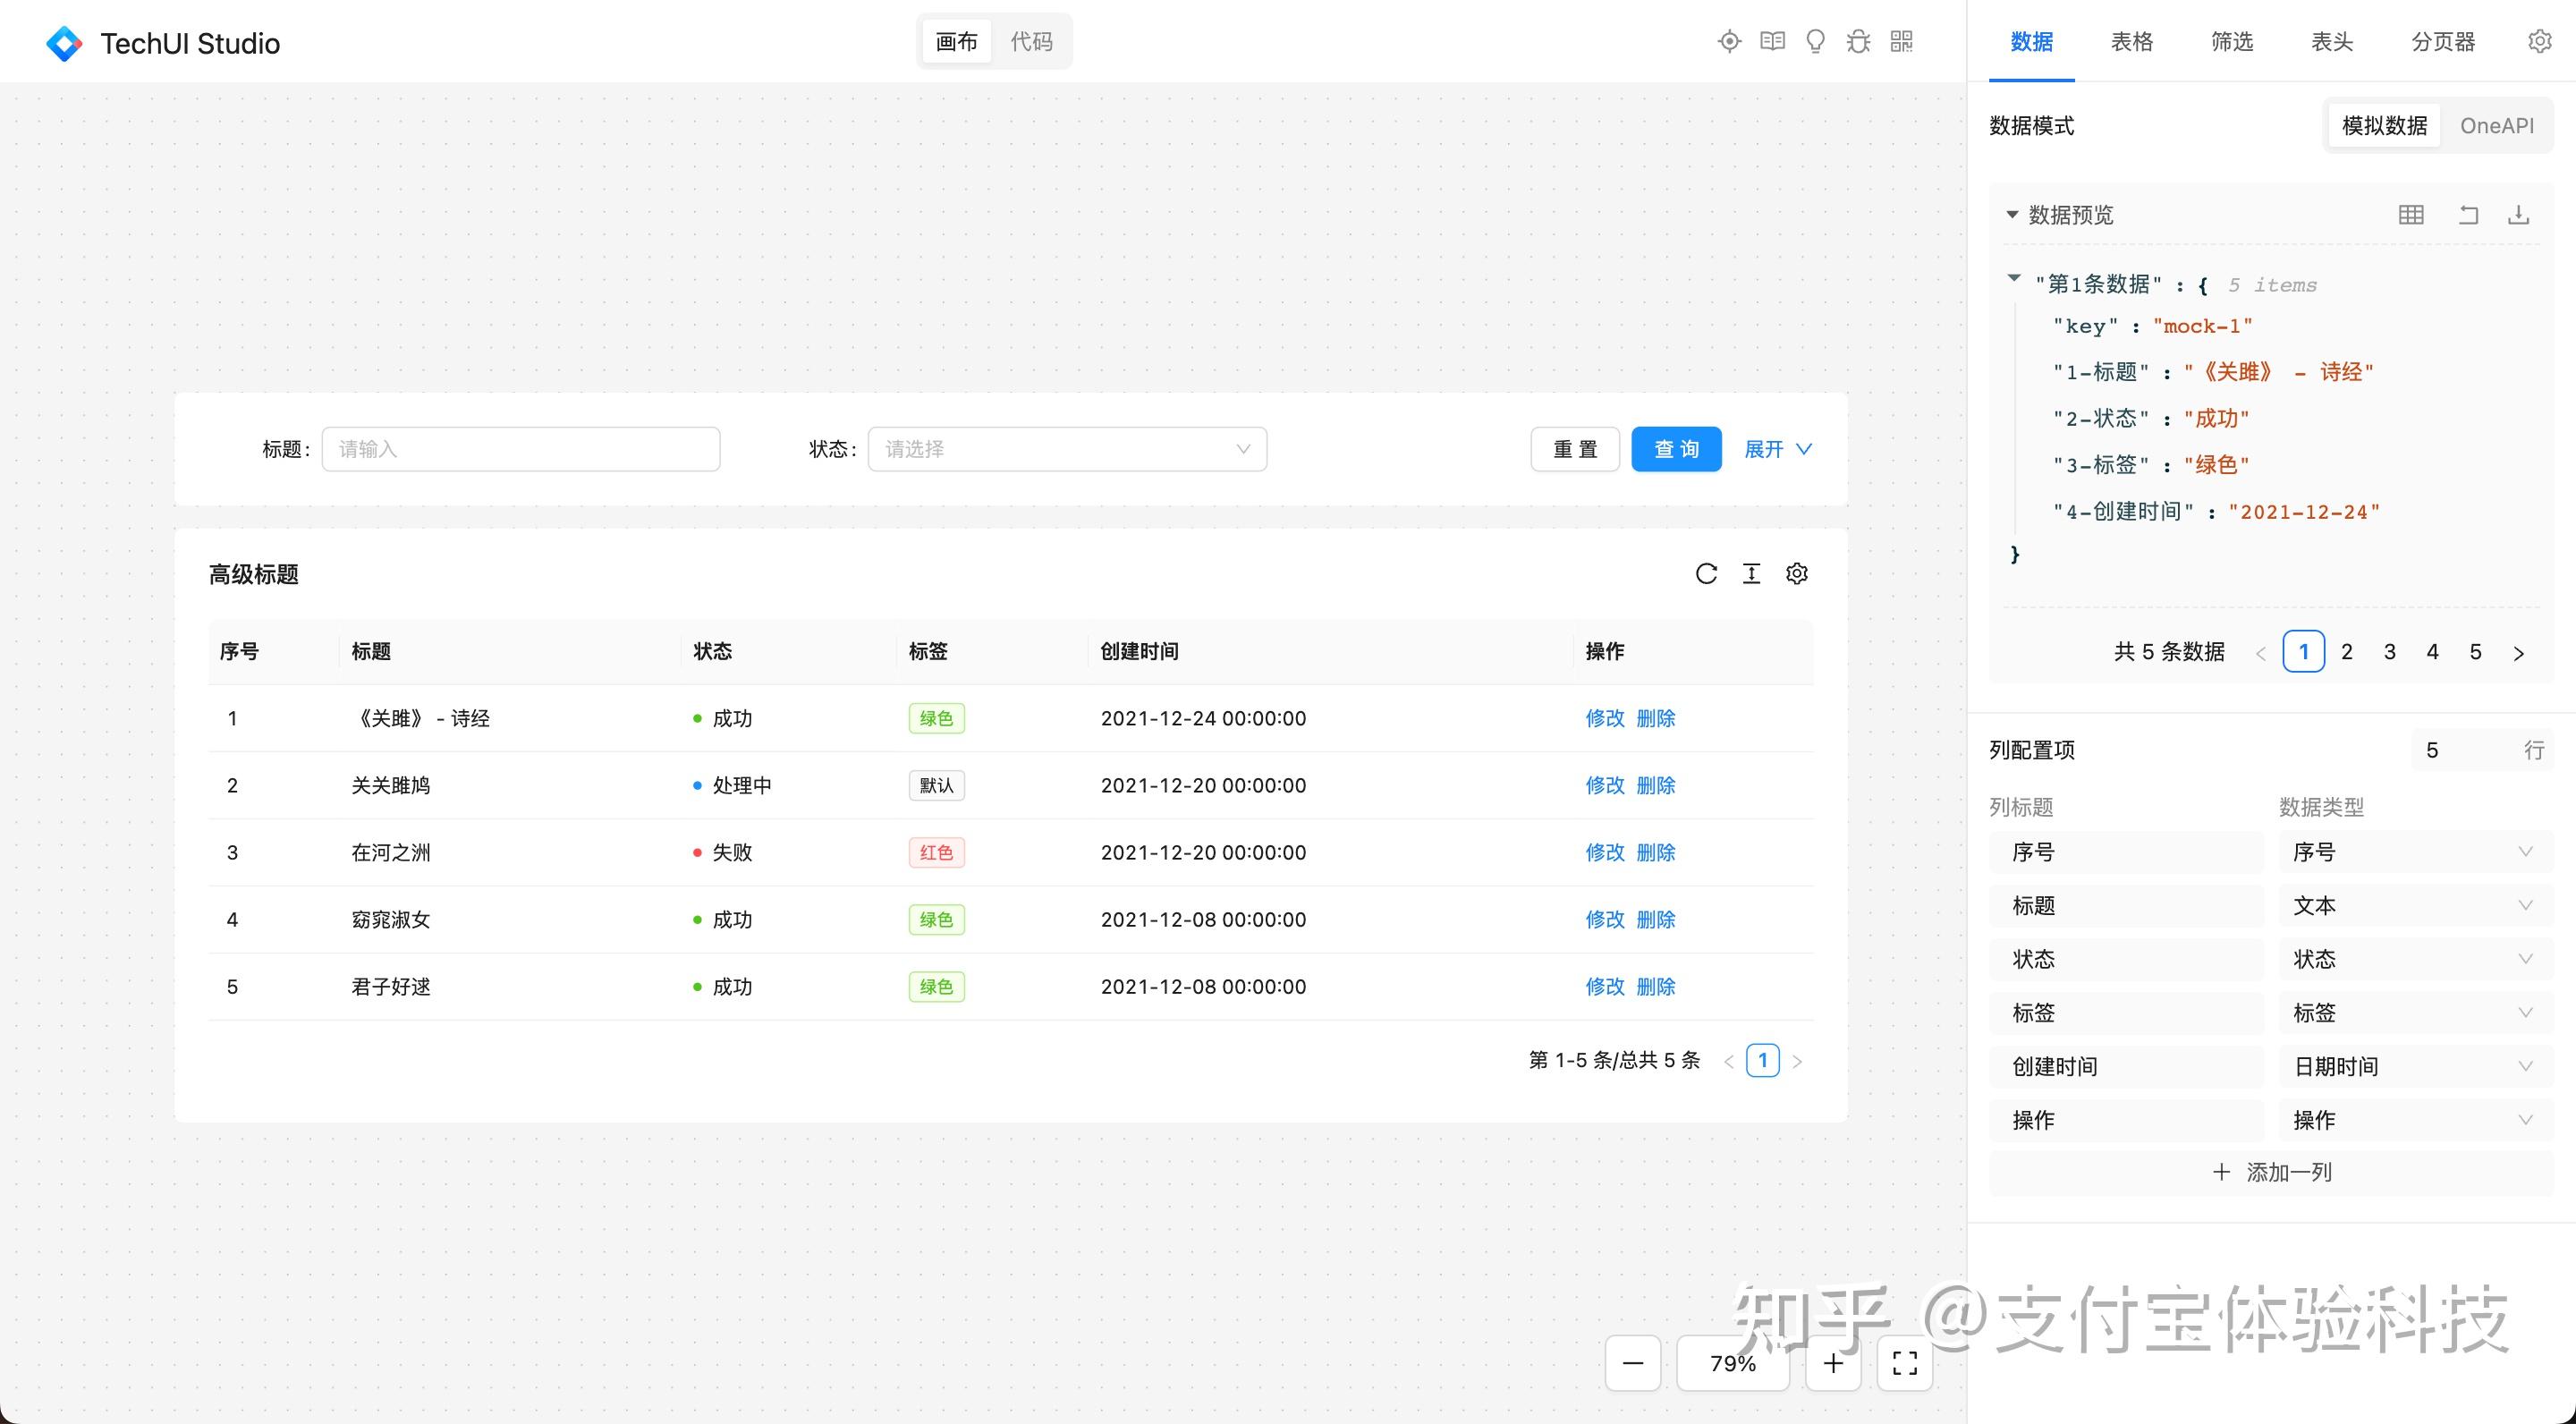Click the refresh icon on the 高级标题 table
This screenshot has height=1424, width=2576.
pos(1707,573)
